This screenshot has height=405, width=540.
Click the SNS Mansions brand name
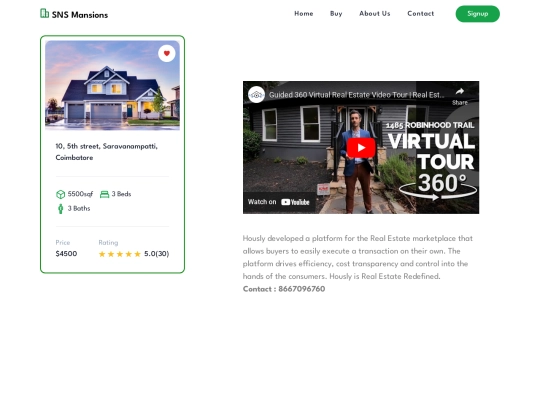point(80,15)
